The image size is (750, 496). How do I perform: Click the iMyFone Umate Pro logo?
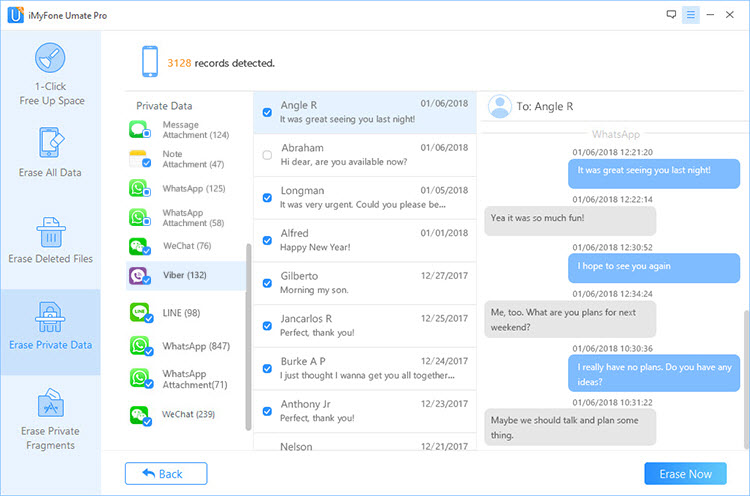pyautogui.click(x=15, y=15)
